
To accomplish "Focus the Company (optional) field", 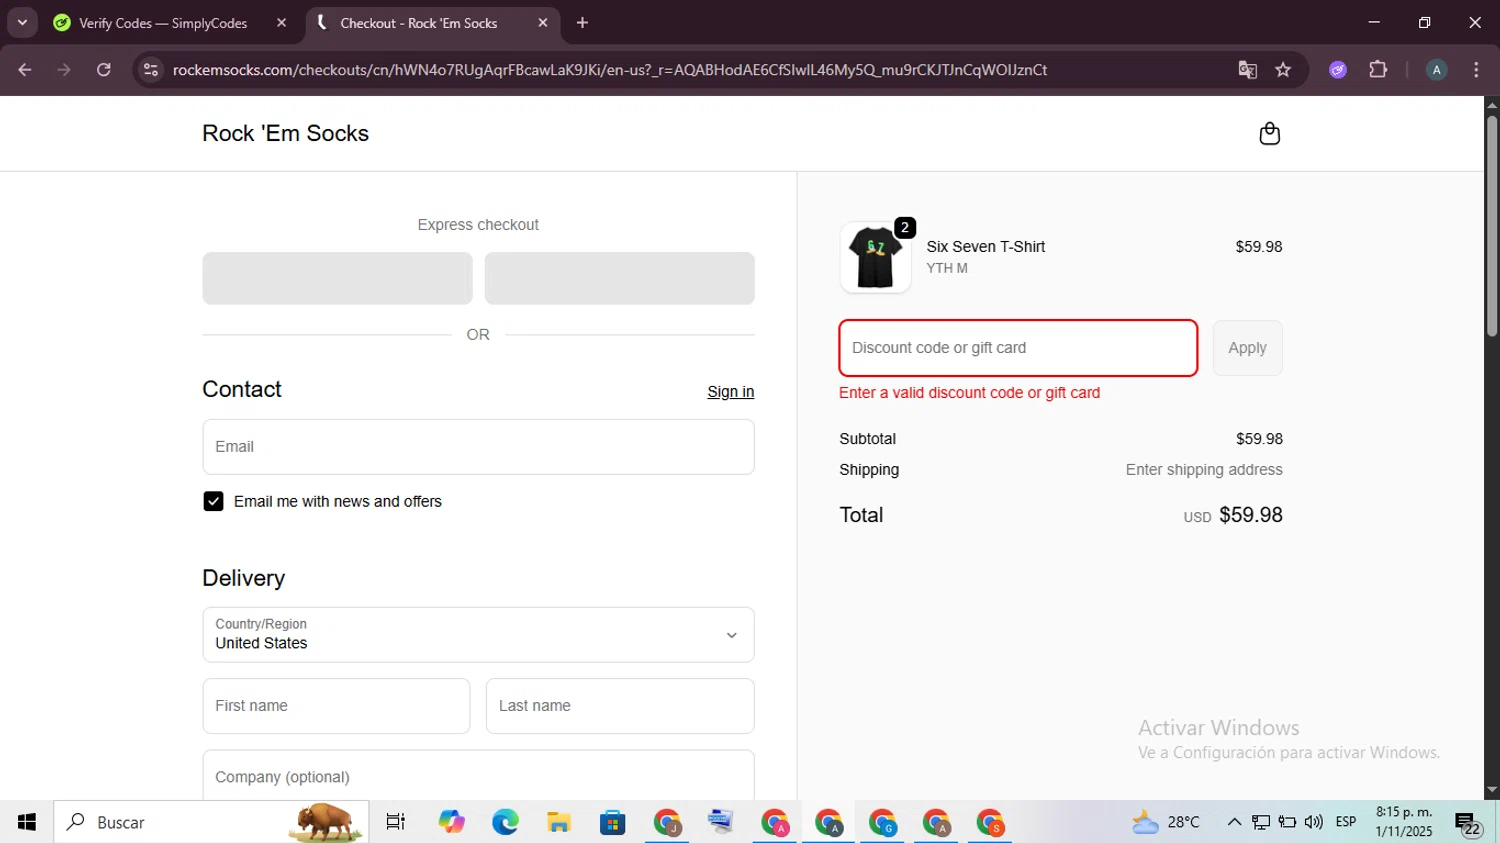I will [x=478, y=776].
